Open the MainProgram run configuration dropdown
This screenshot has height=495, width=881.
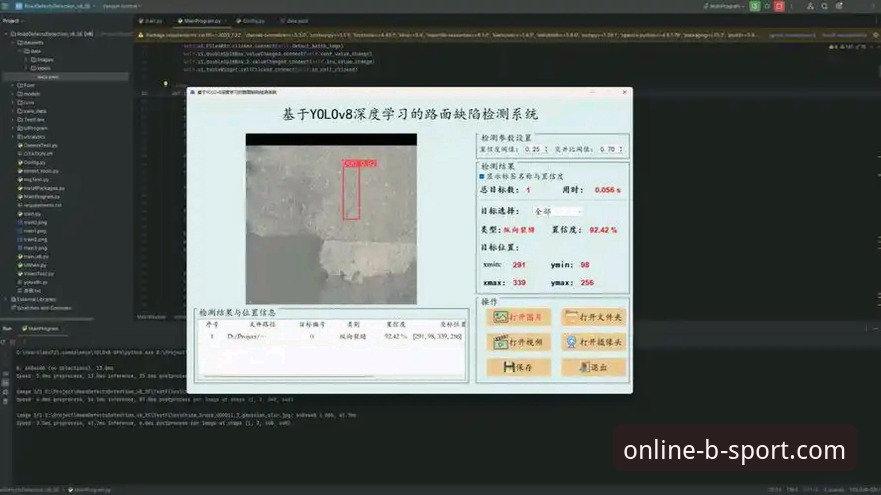(x=725, y=6)
